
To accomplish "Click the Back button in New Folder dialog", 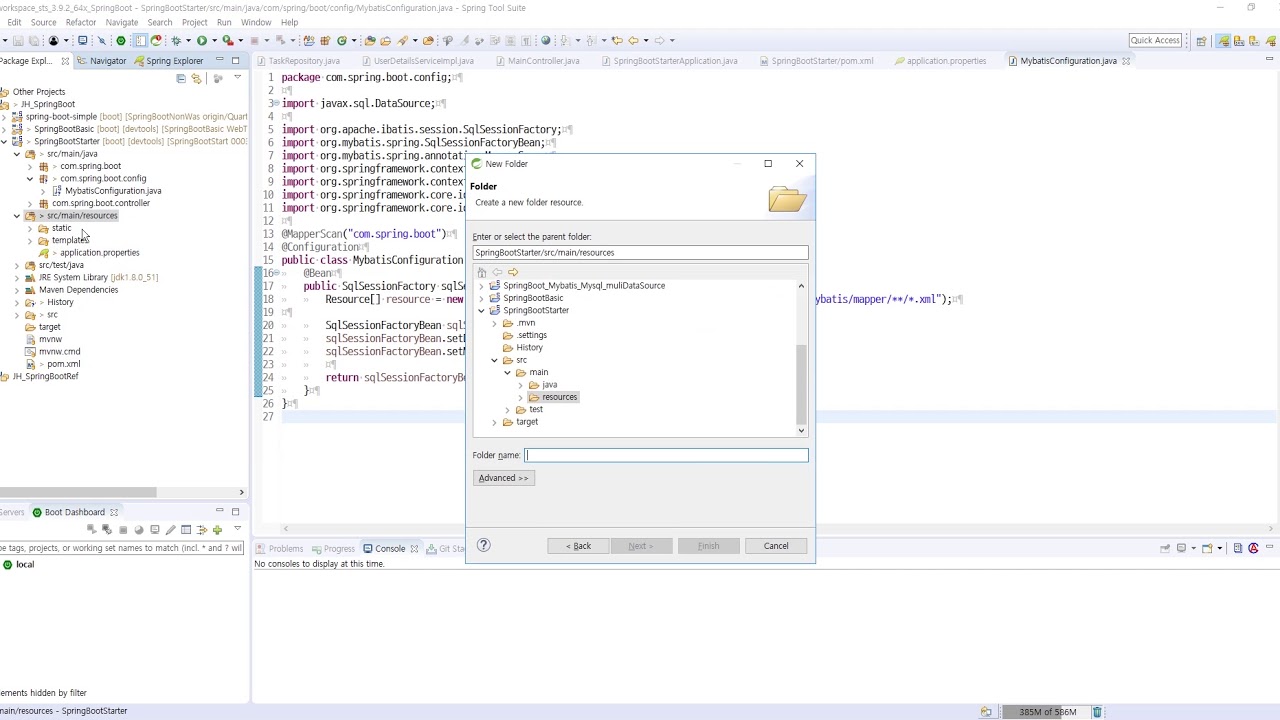I will [578, 546].
